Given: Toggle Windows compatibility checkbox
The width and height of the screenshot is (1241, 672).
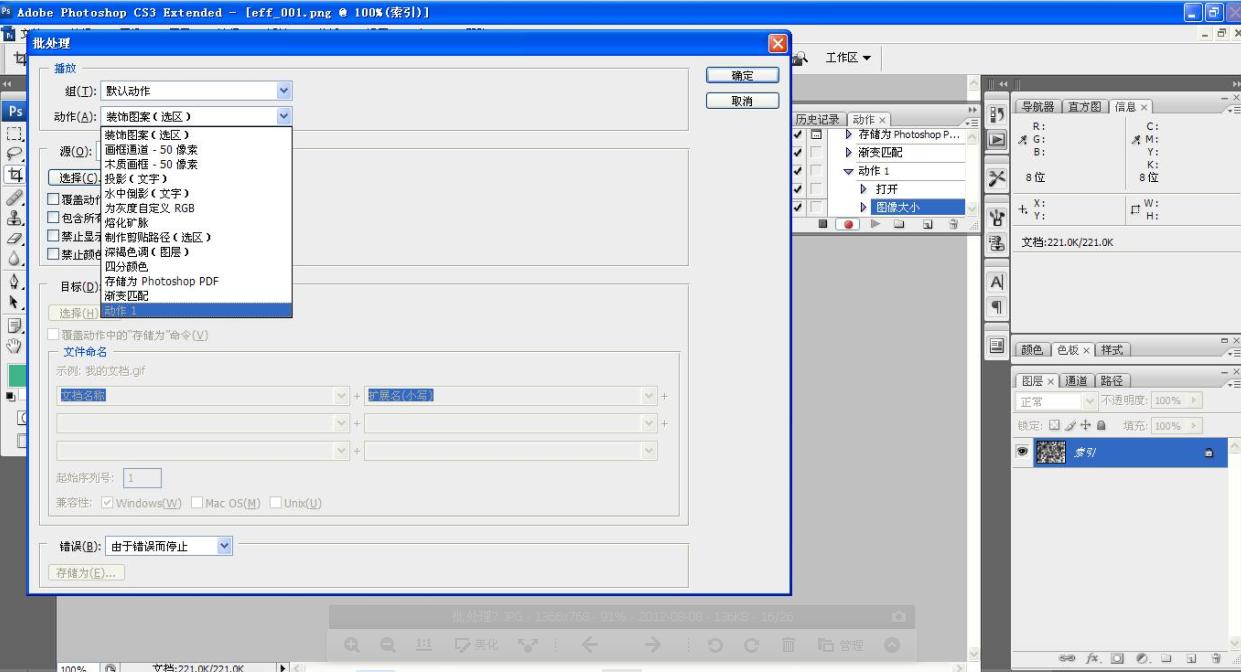Looking at the screenshot, I should [108, 502].
